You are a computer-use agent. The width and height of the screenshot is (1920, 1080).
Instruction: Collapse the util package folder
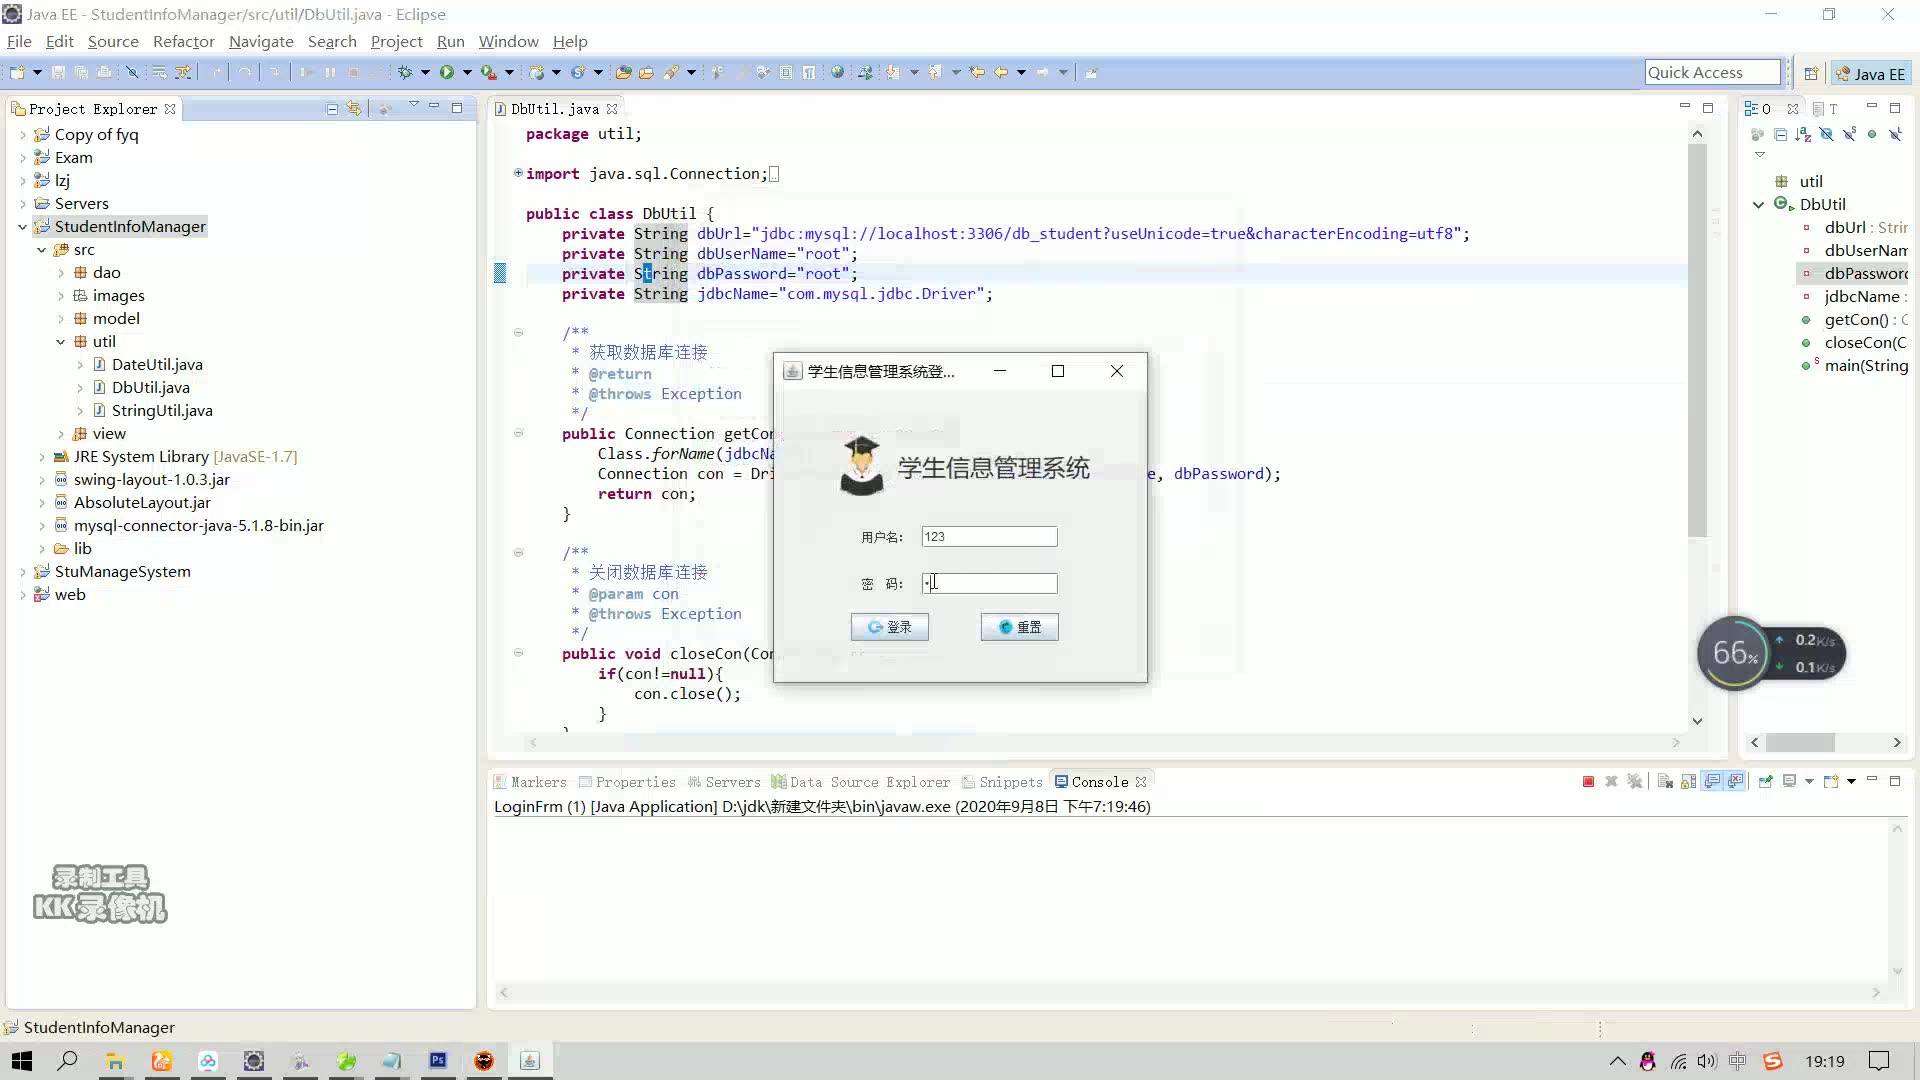60,341
